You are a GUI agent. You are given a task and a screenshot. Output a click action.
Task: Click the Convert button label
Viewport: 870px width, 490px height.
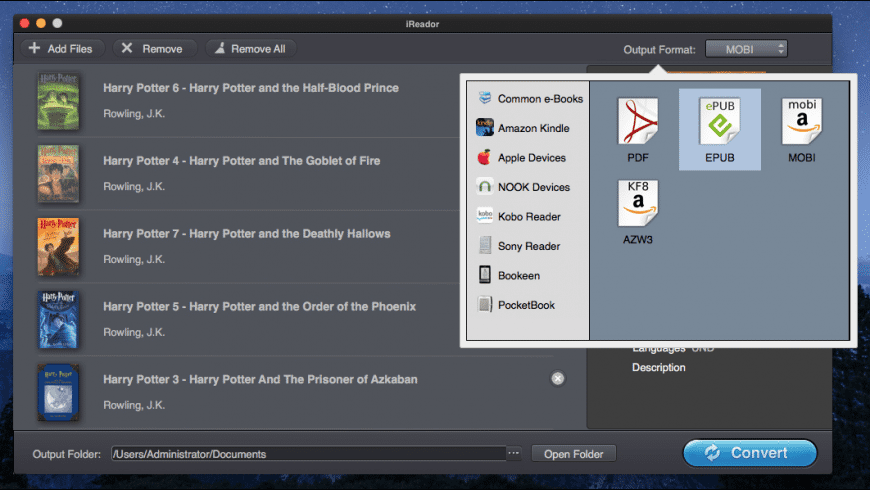coord(759,453)
